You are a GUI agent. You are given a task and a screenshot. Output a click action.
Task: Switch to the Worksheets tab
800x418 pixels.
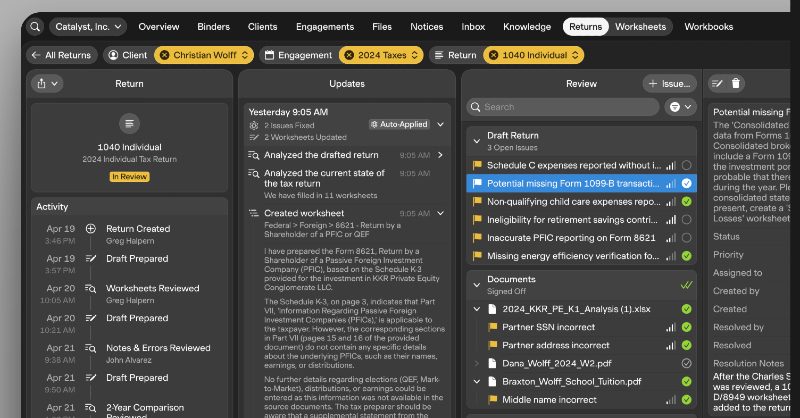640,27
